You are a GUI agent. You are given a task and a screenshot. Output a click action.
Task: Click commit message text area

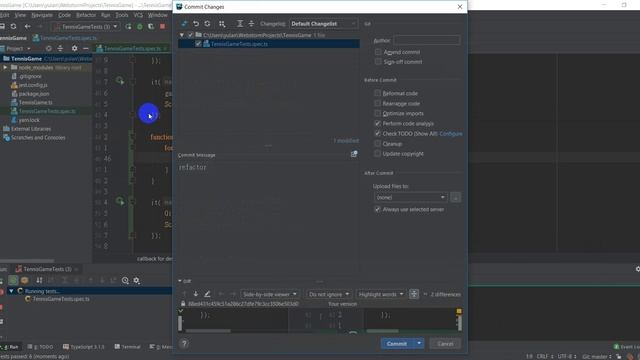[268, 216]
